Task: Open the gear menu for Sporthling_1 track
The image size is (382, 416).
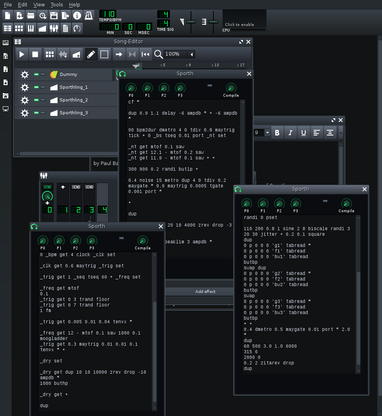Action: 25,87
